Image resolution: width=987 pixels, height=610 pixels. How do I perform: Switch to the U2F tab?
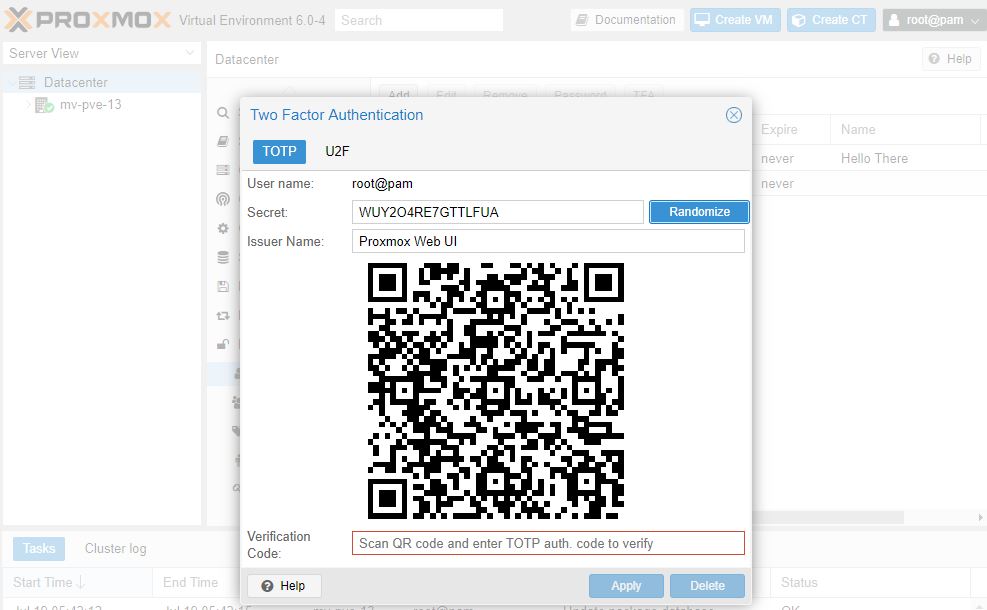[337, 151]
